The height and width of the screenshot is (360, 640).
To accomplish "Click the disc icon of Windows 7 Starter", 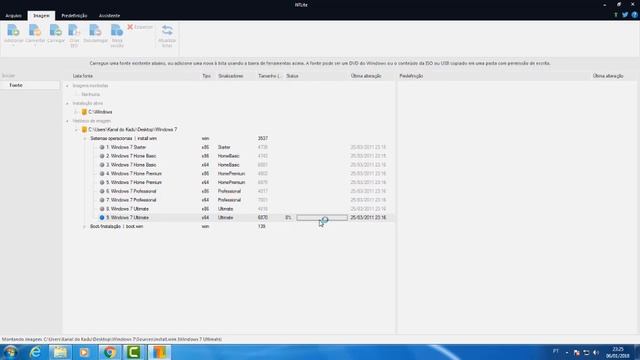I will pos(102,147).
